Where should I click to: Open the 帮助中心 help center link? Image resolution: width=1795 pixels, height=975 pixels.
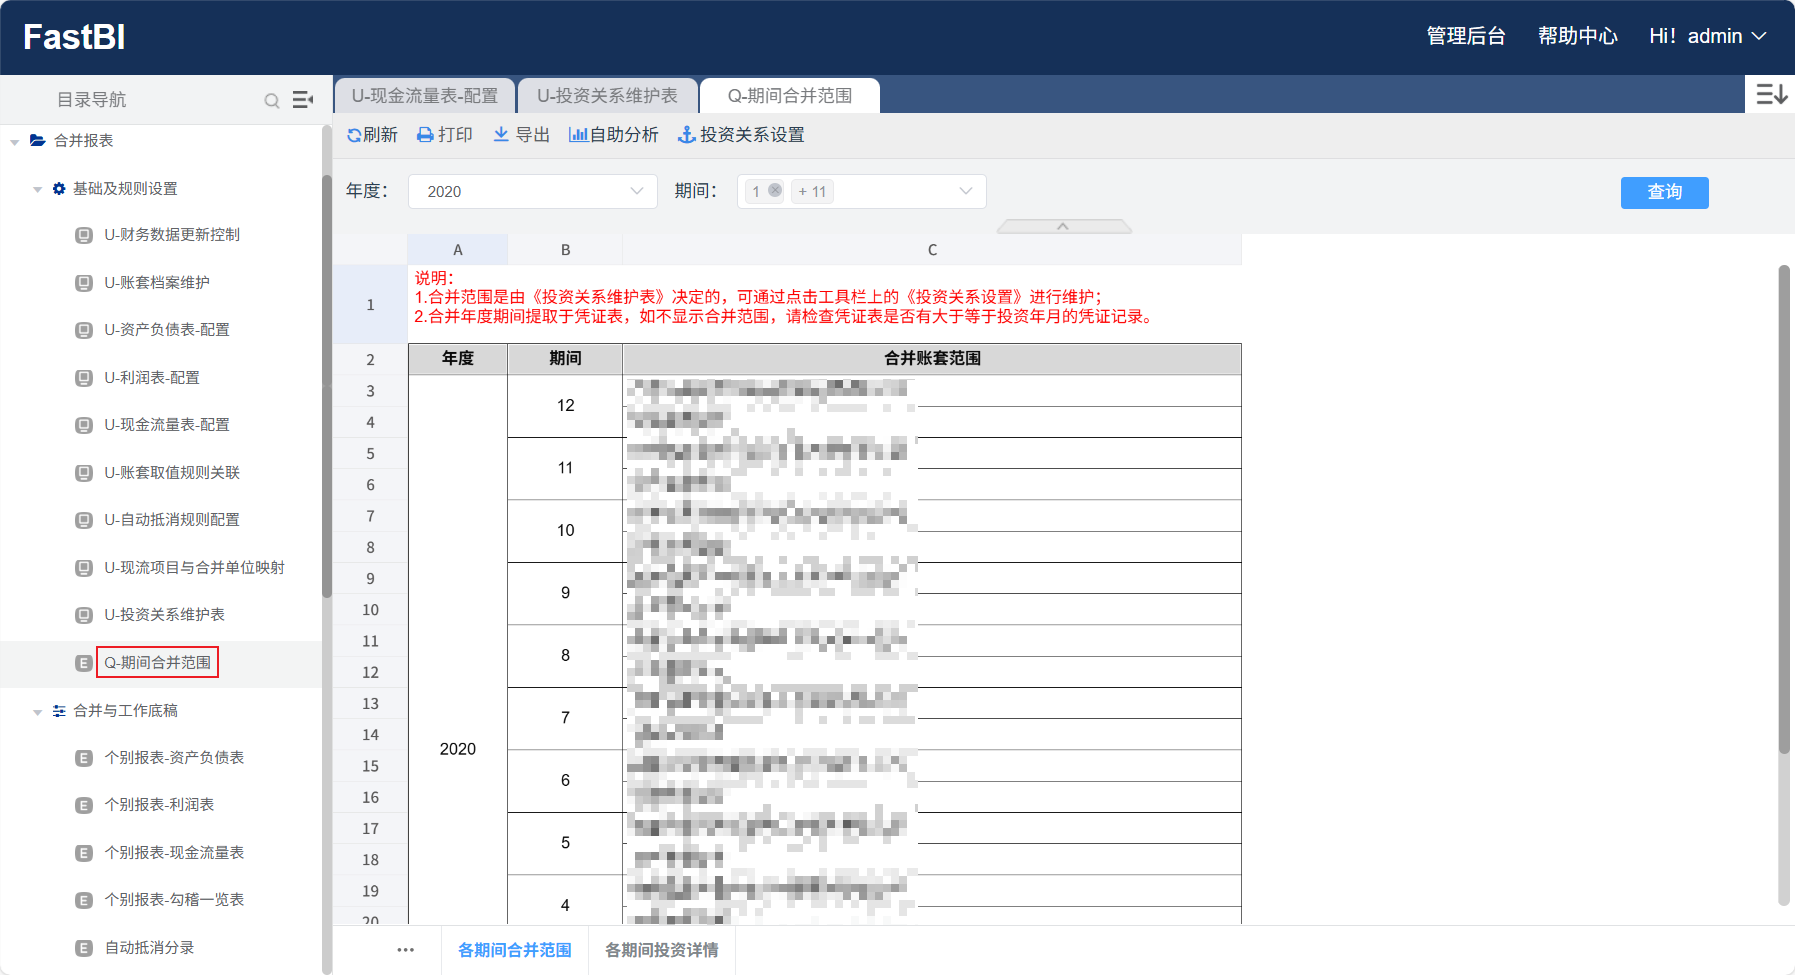tap(1577, 37)
